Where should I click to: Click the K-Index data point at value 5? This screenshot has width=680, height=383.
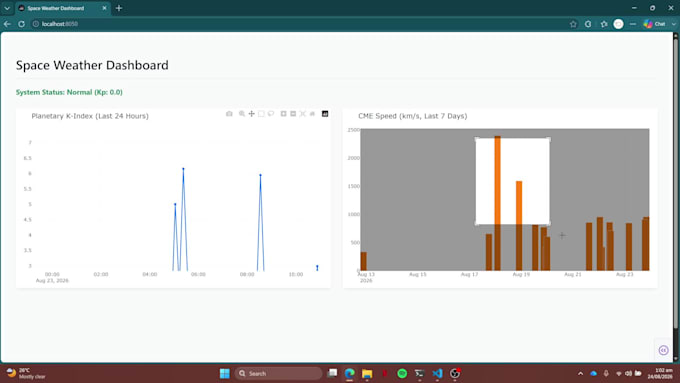(175, 204)
